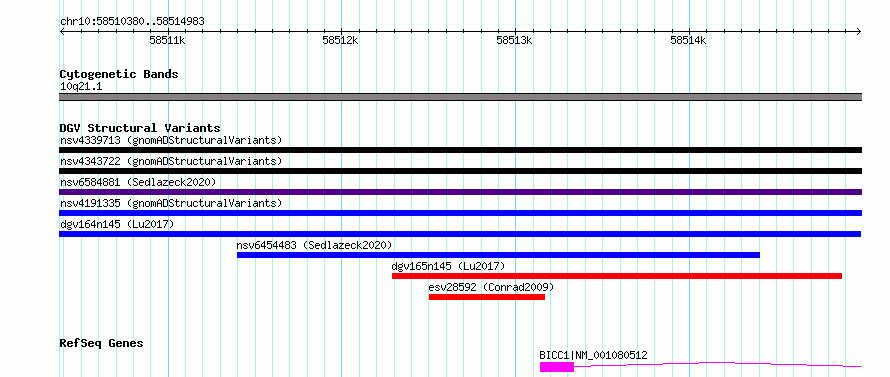
Task: Click the nsv6584881 (Sedlazeck2020) label
Action: (138, 182)
